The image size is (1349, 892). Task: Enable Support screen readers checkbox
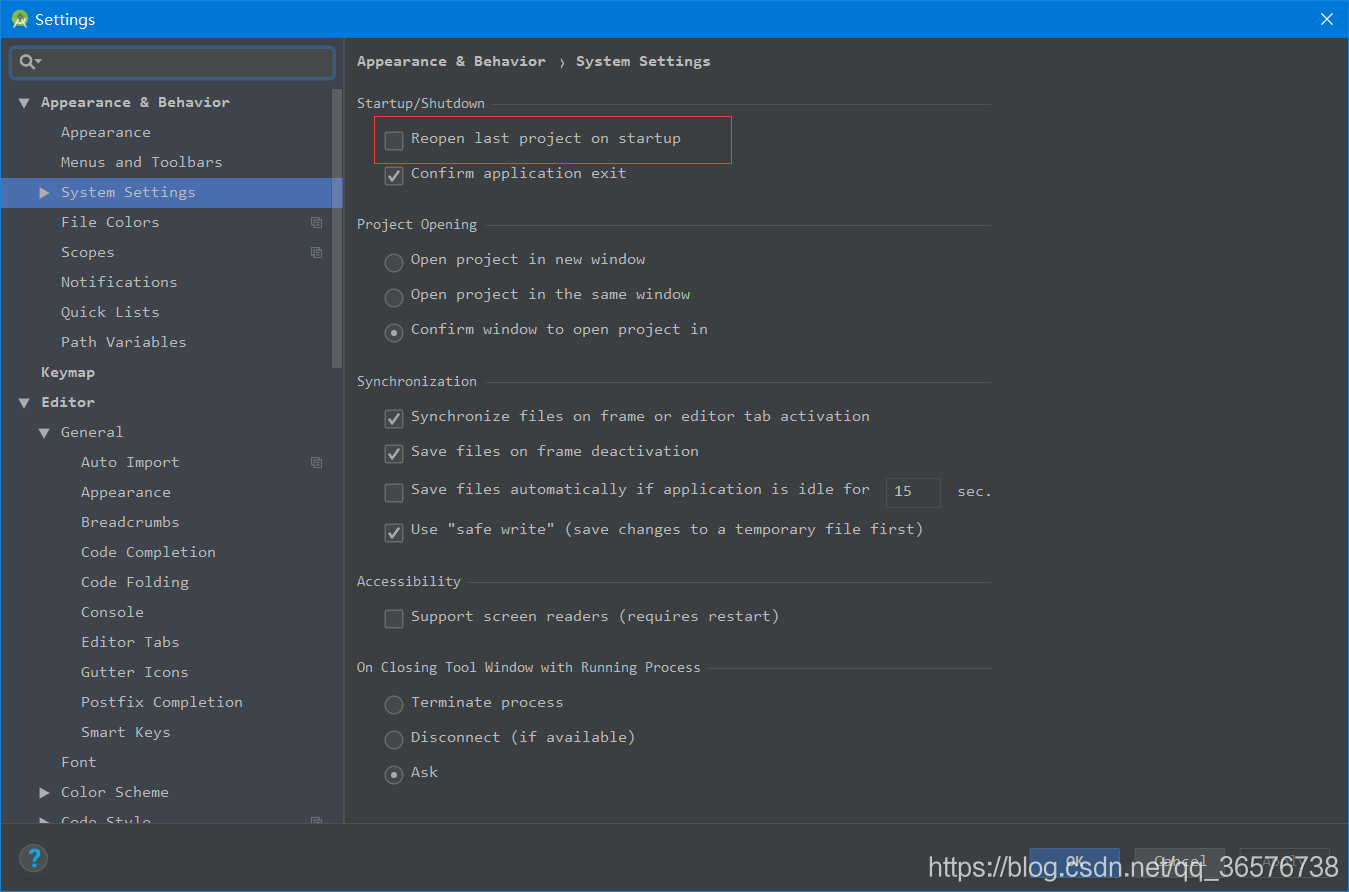point(394,618)
